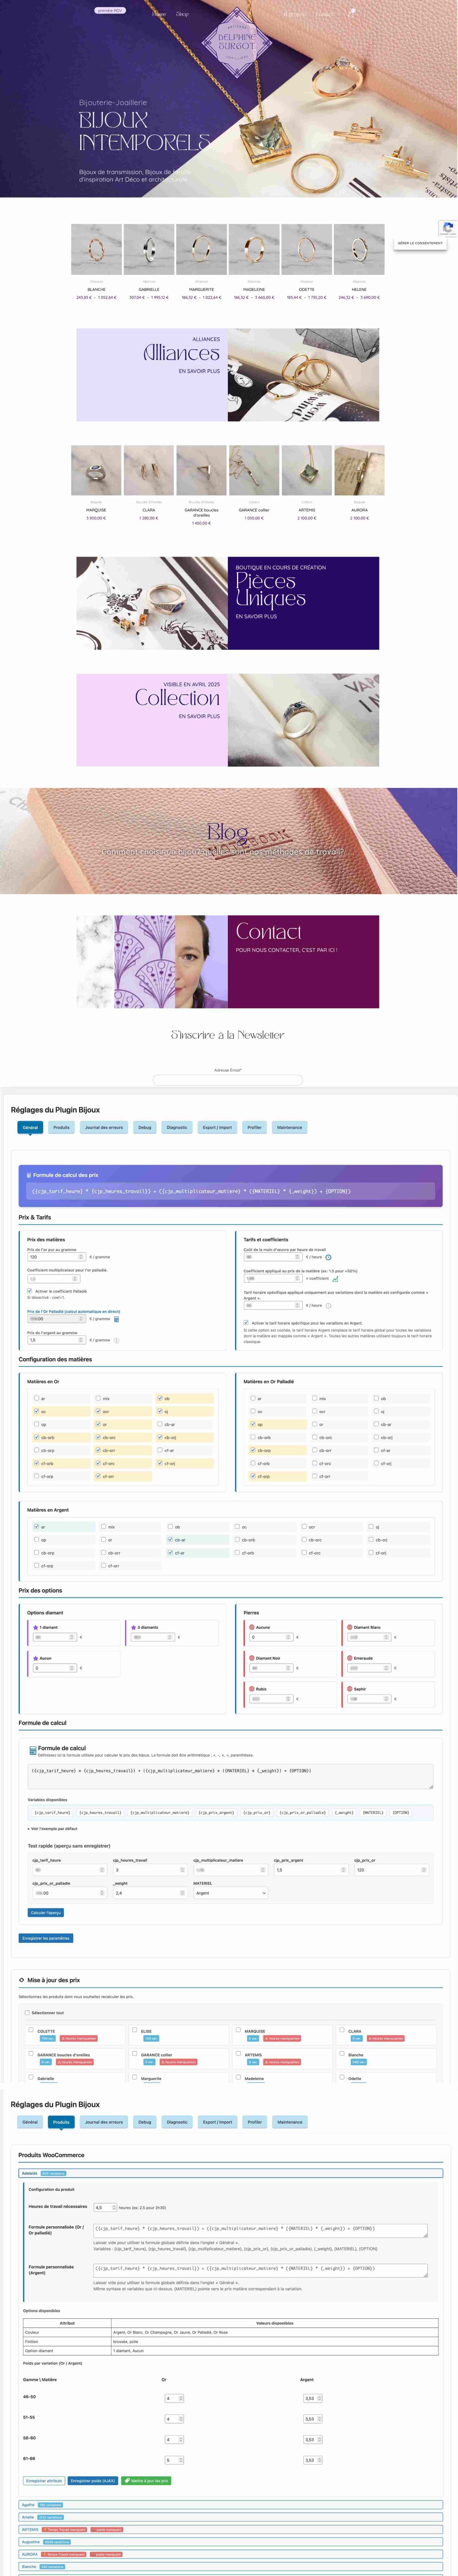Screen dimensions: 458x2576
Task: Click the newsletter Adresse Email input field
Action: point(227,1080)
